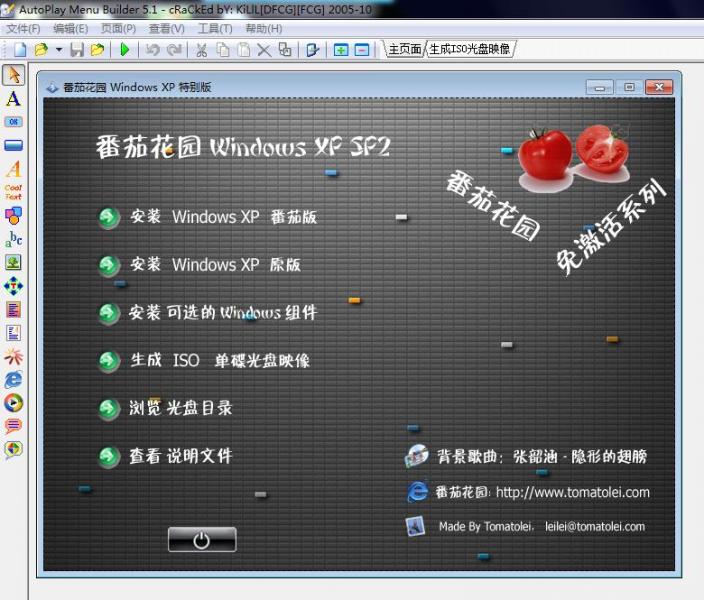The height and width of the screenshot is (600, 704).
Task: Click 查看 说明文件 entry
Action: pos(181,456)
